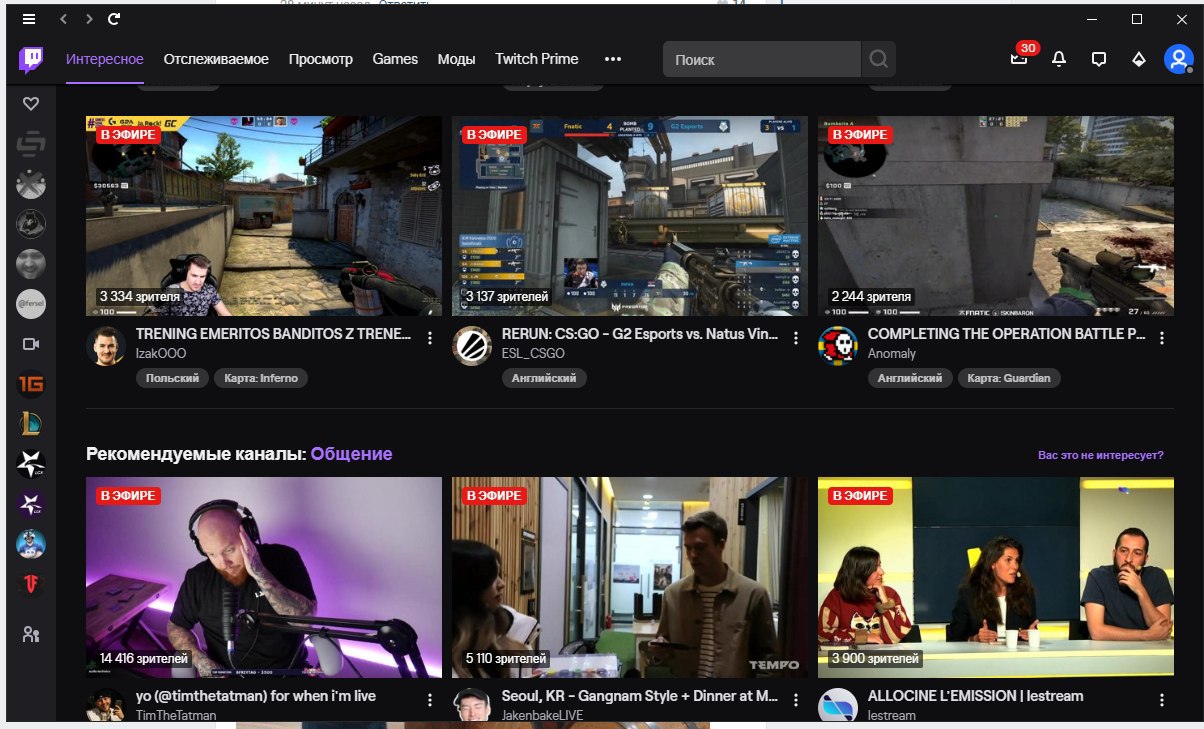Viewport: 1204px width, 729px height.
Task: Open the Моды tab
Action: click(x=456, y=59)
